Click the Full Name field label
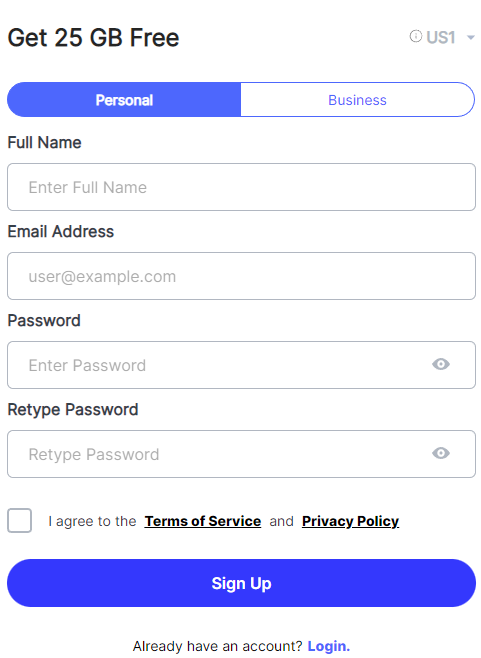Viewport: 481px width, 658px height. coord(44,143)
